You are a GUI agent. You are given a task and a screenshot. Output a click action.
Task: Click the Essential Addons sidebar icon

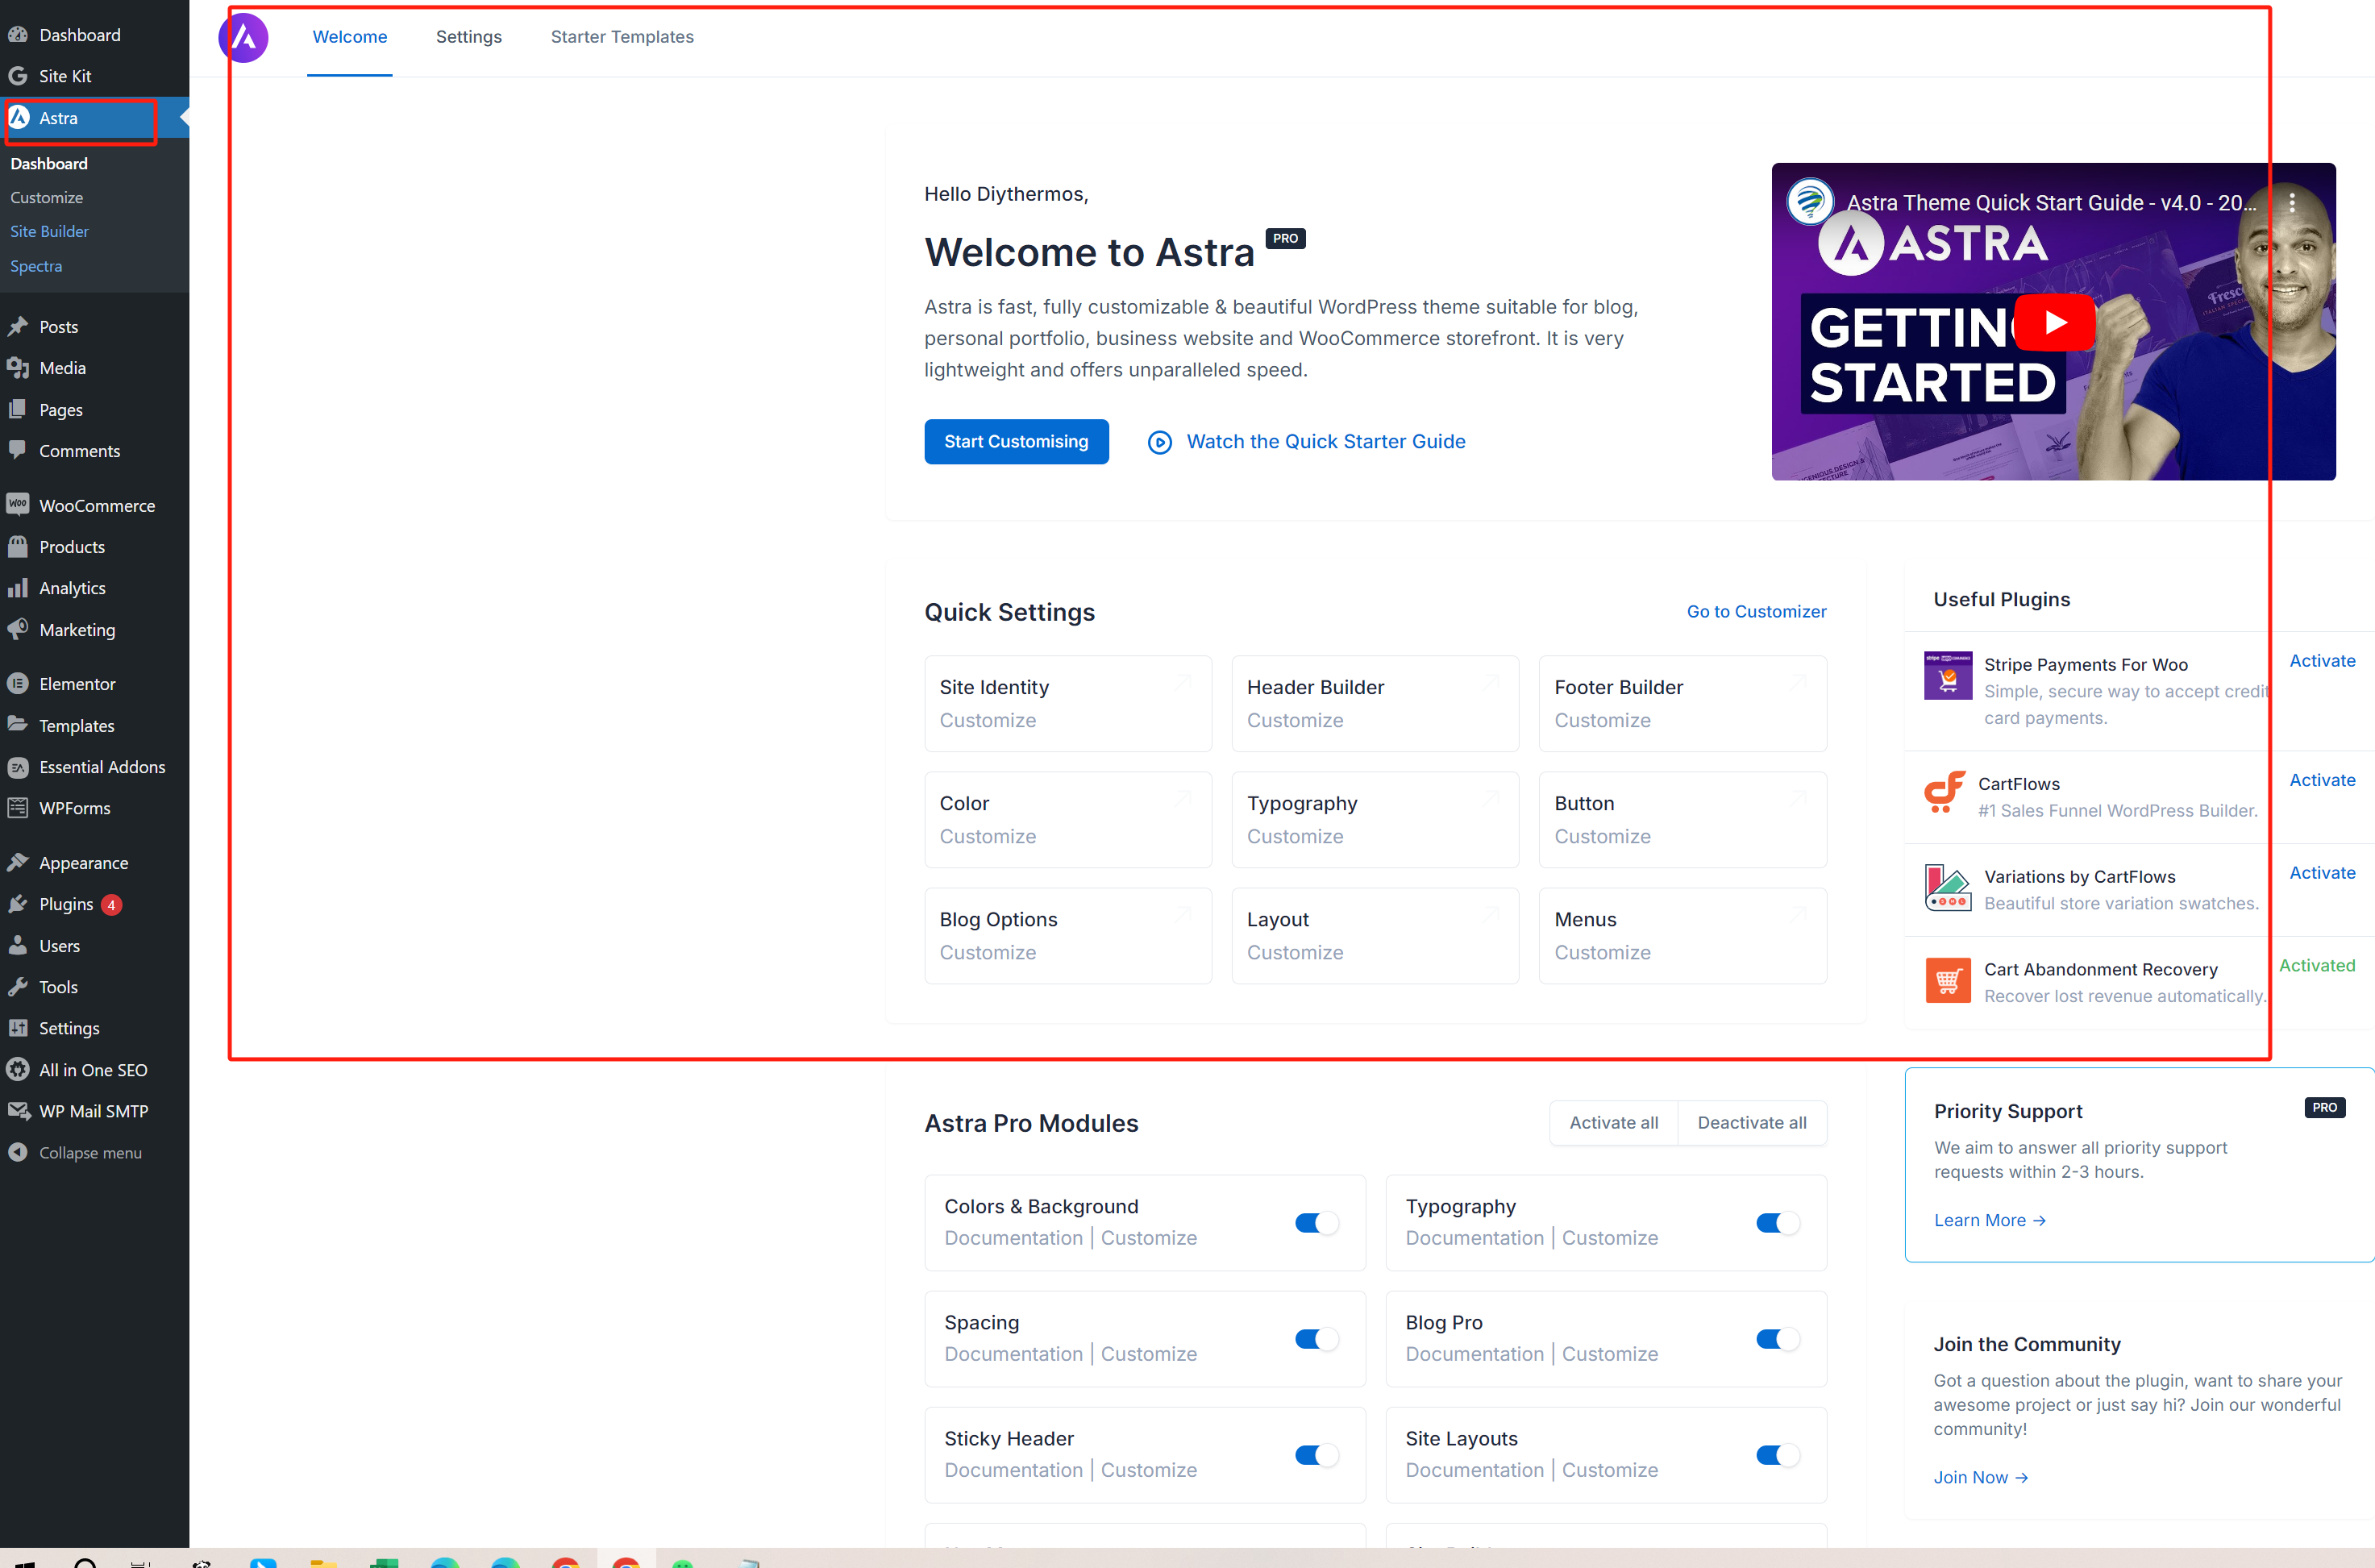[x=19, y=767]
